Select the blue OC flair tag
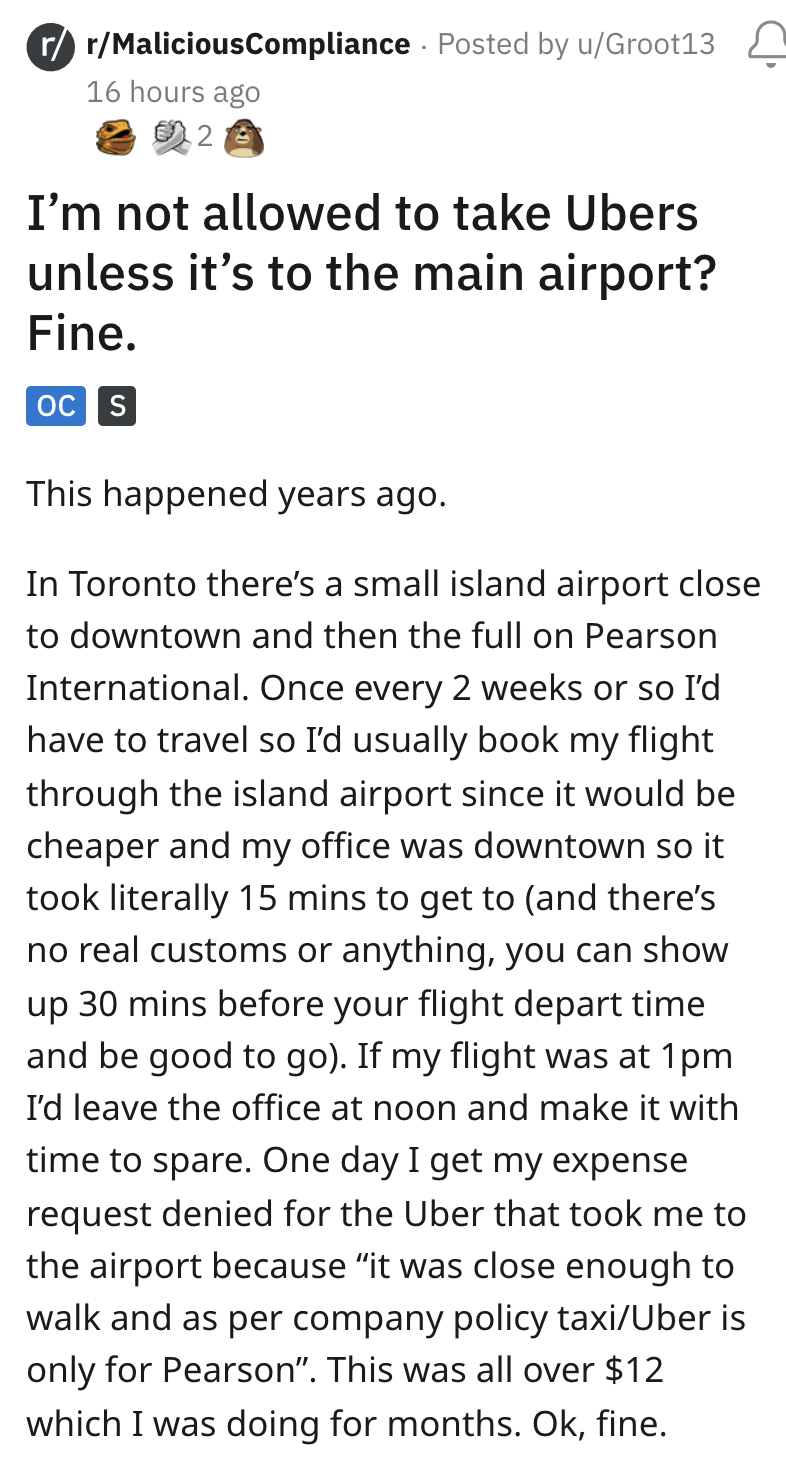Screen dimensions: 786x1466 [x=56, y=407]
